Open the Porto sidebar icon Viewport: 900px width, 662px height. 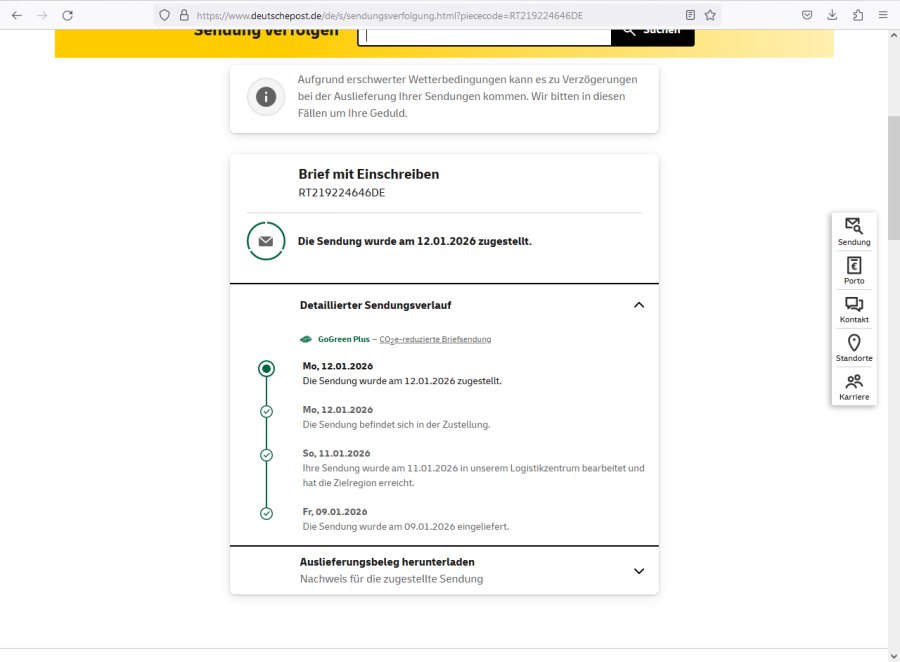click(853, 270)
